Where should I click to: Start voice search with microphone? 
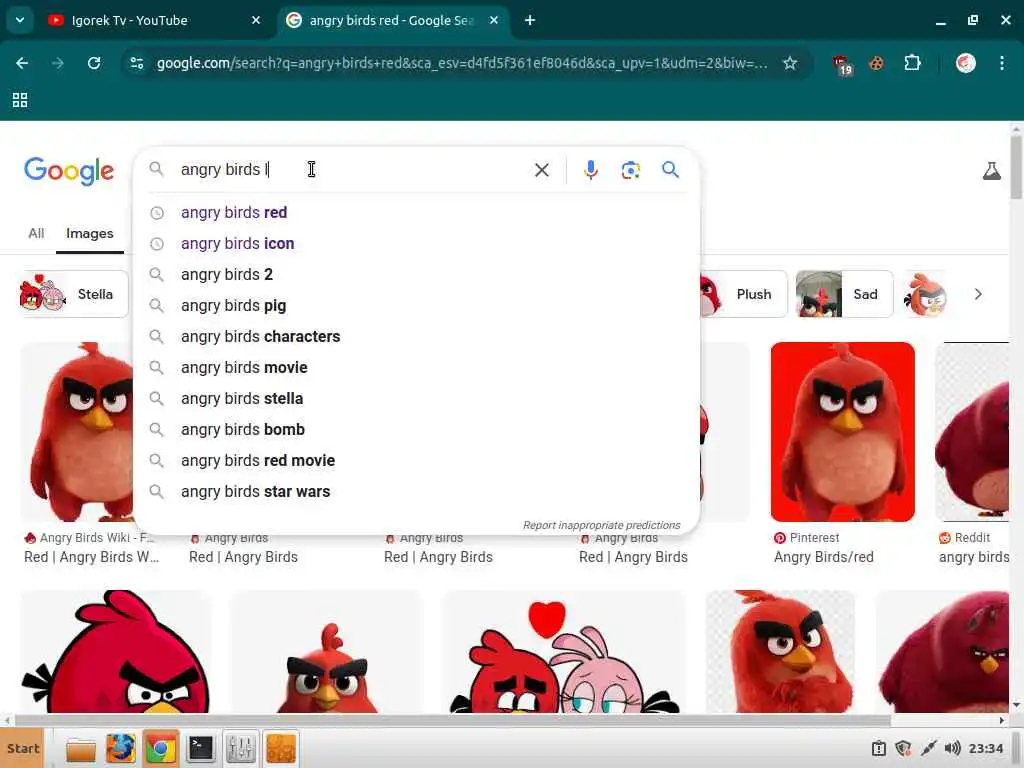[x=590, y=170]
